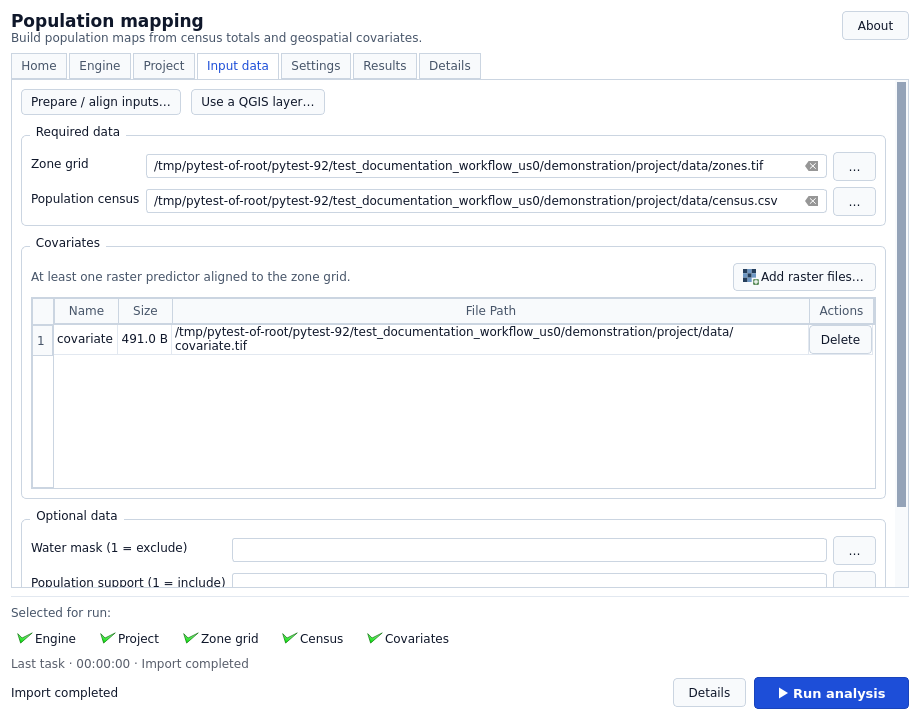This screenshot has height=720, width=920.
Task: Click the green check beside Covariates status
Action: [x=374, y=638]
